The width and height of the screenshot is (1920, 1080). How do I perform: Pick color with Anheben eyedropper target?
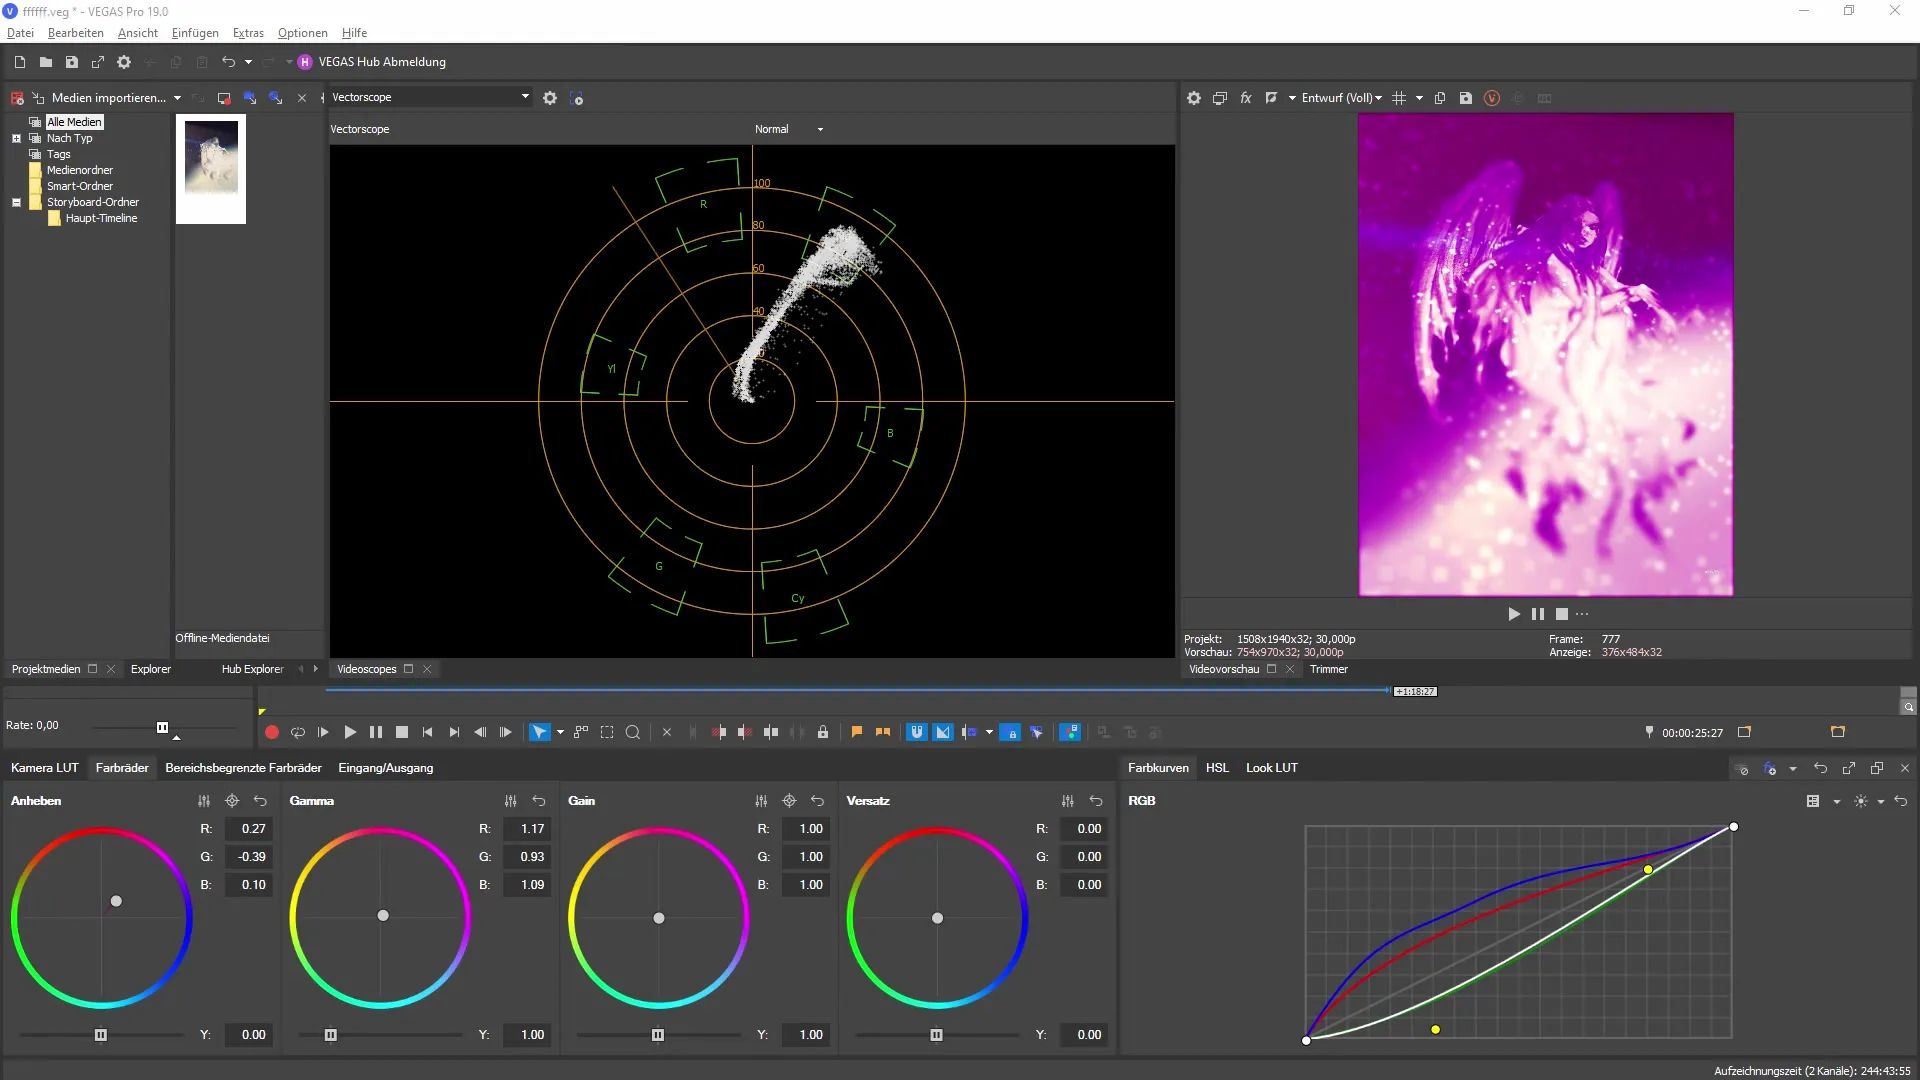click(232, 801)
